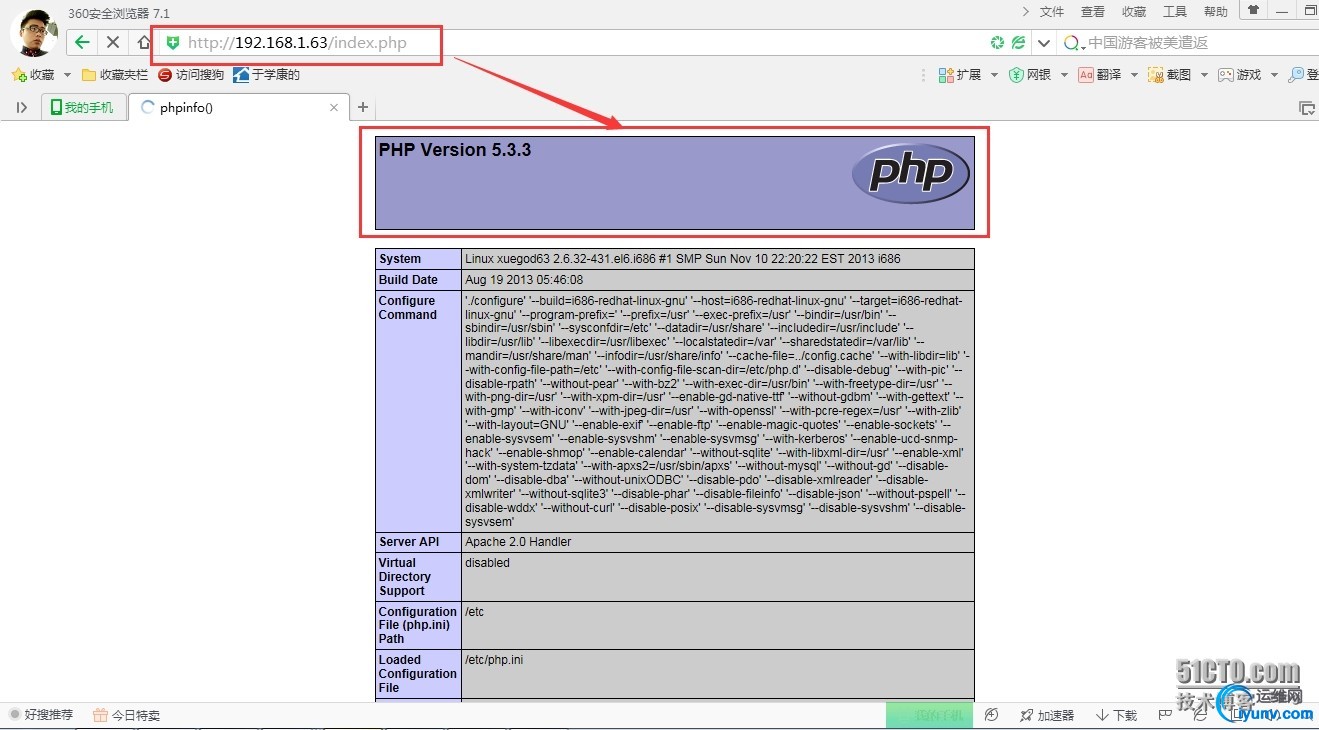Click the green security shield in address bar

click(x=173, y=42)
